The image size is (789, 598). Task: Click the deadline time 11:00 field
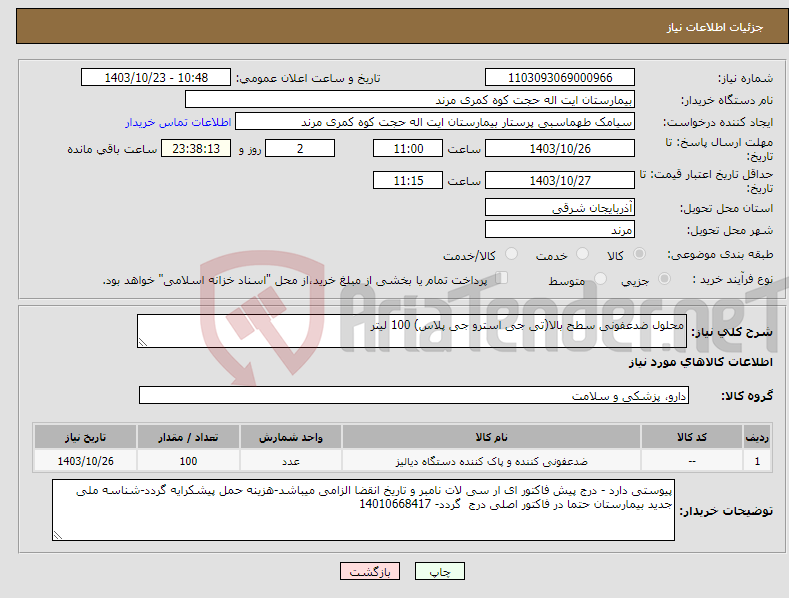(x=408, y=148)
